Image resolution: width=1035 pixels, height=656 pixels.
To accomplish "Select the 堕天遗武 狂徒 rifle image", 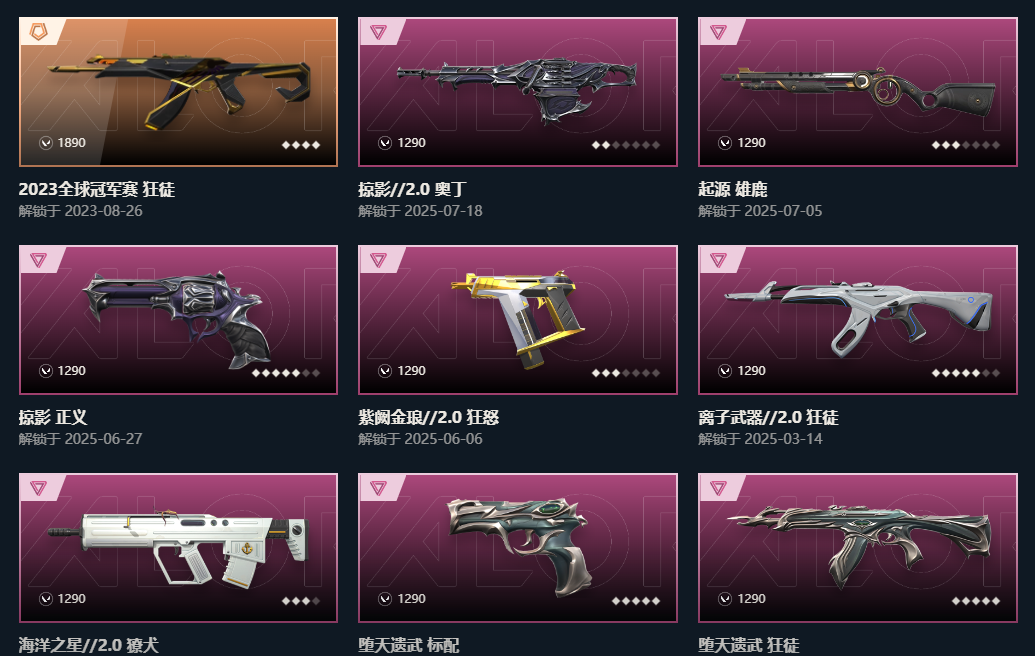I will [x=858, y=548].
